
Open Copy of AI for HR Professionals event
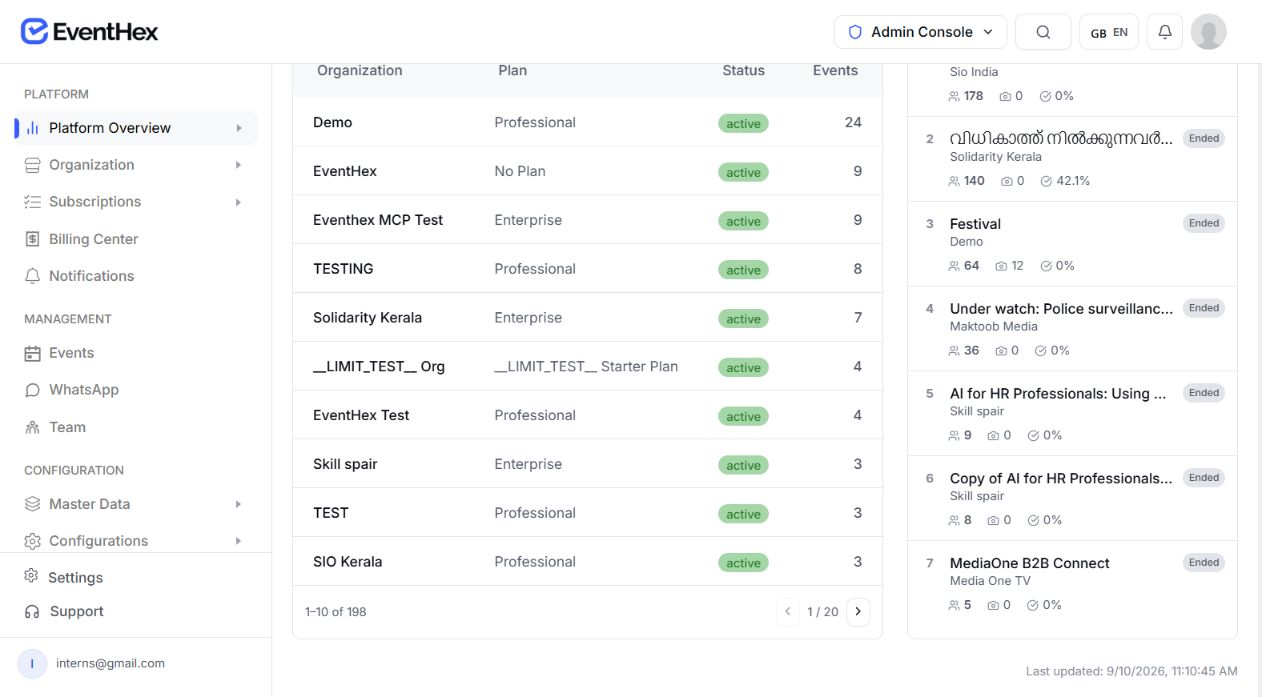tap(1072, 498)
